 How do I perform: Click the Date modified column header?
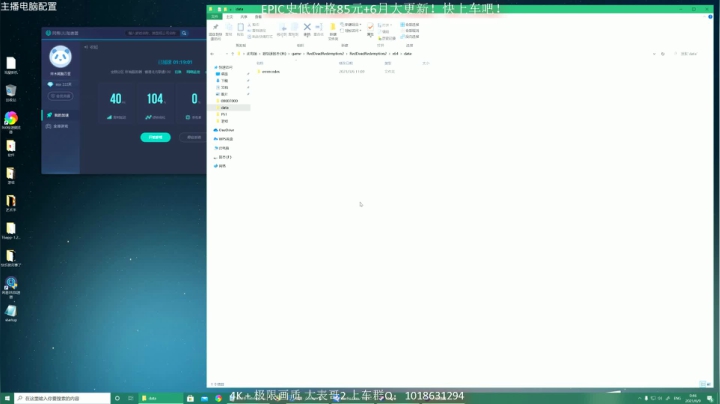tap(346, 63)
